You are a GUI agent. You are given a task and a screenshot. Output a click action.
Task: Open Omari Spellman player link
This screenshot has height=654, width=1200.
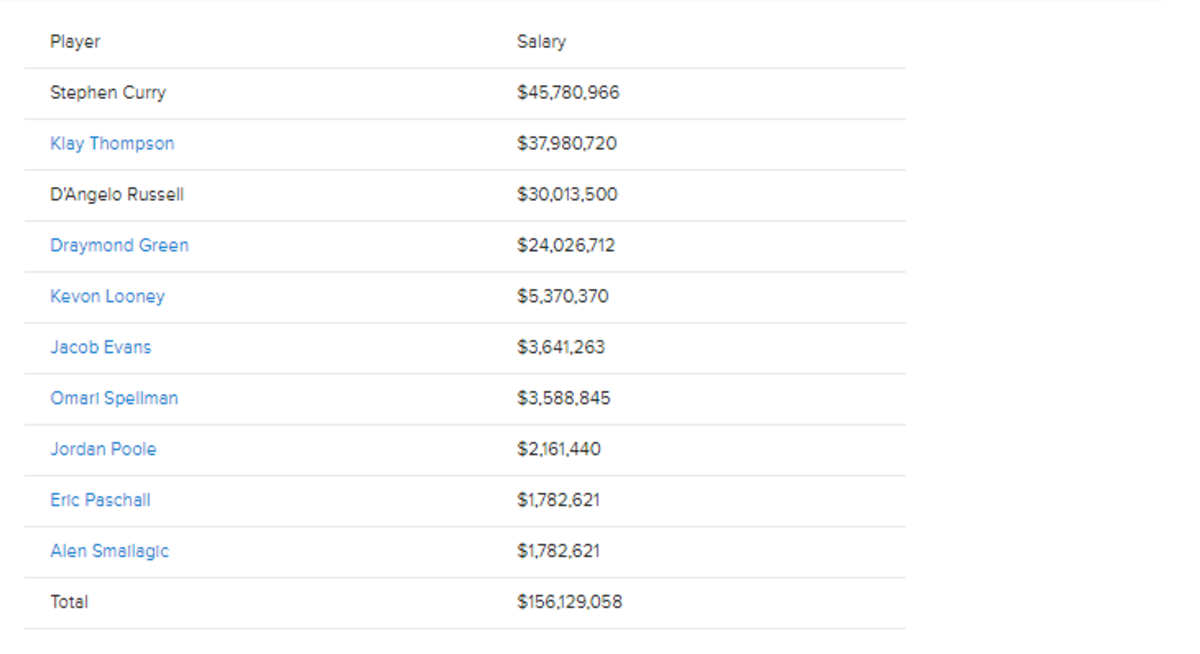click(114, 399)
